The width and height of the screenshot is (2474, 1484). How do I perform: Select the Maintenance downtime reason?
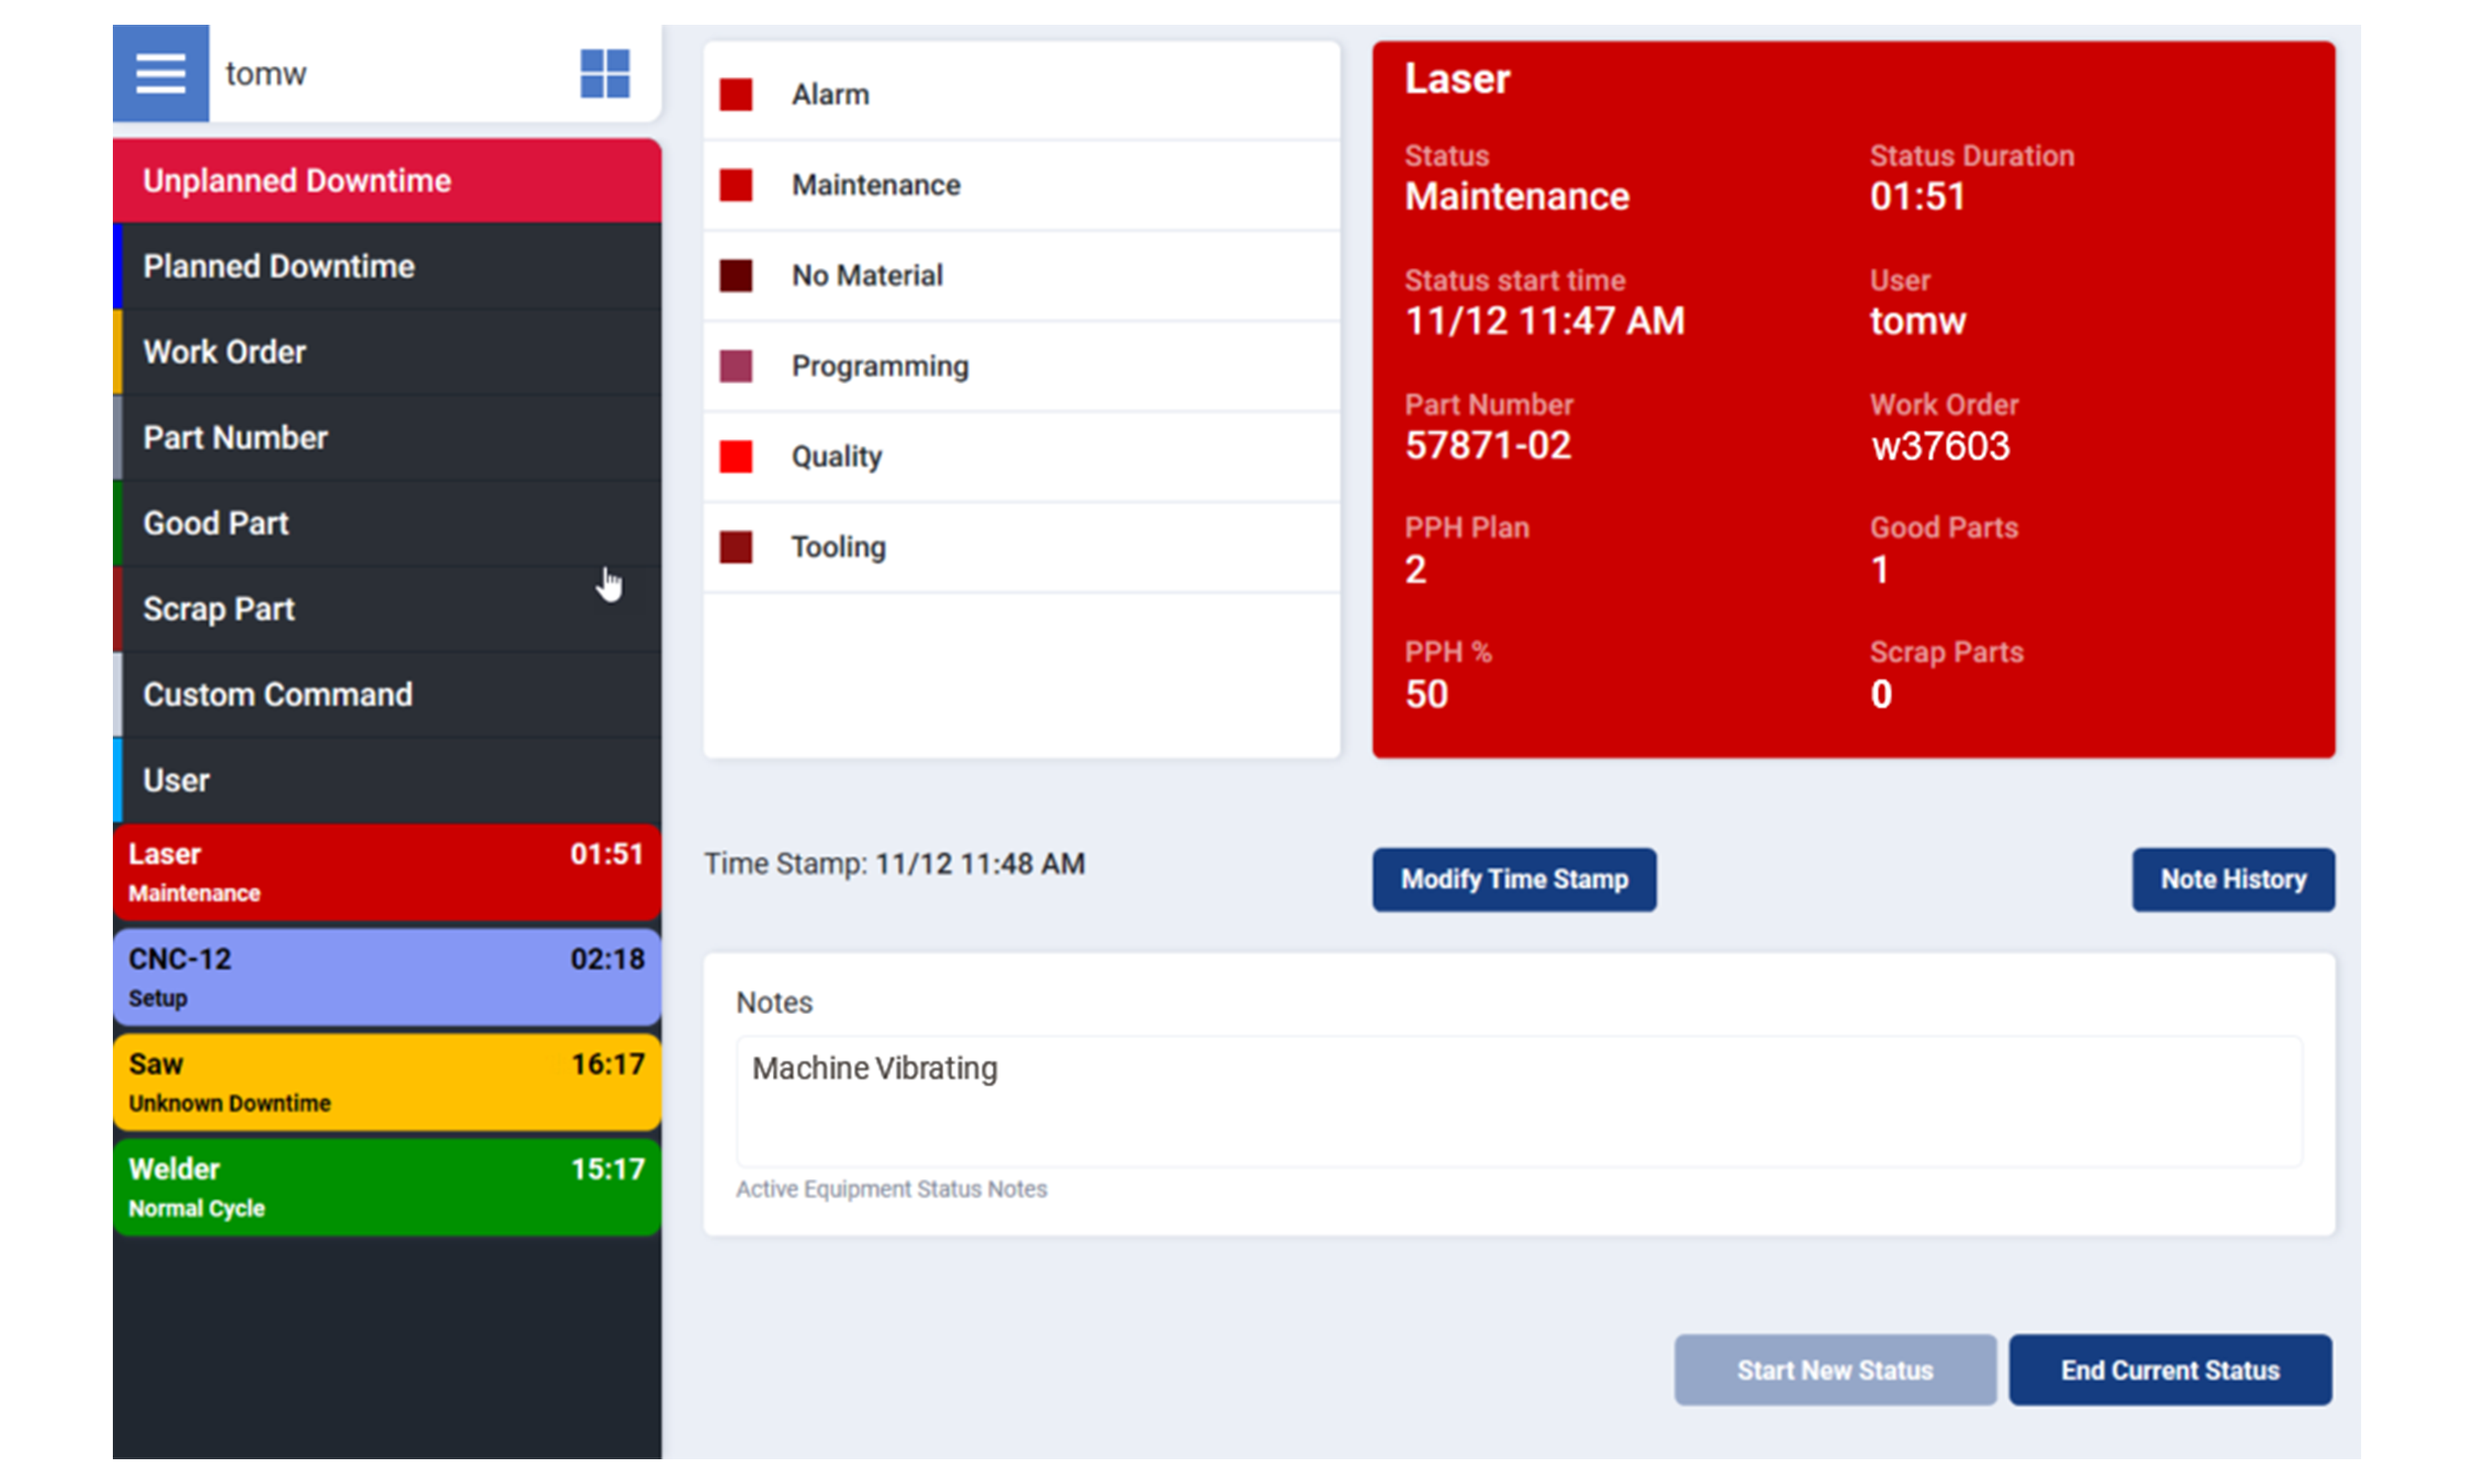click(x=875, y=185)
